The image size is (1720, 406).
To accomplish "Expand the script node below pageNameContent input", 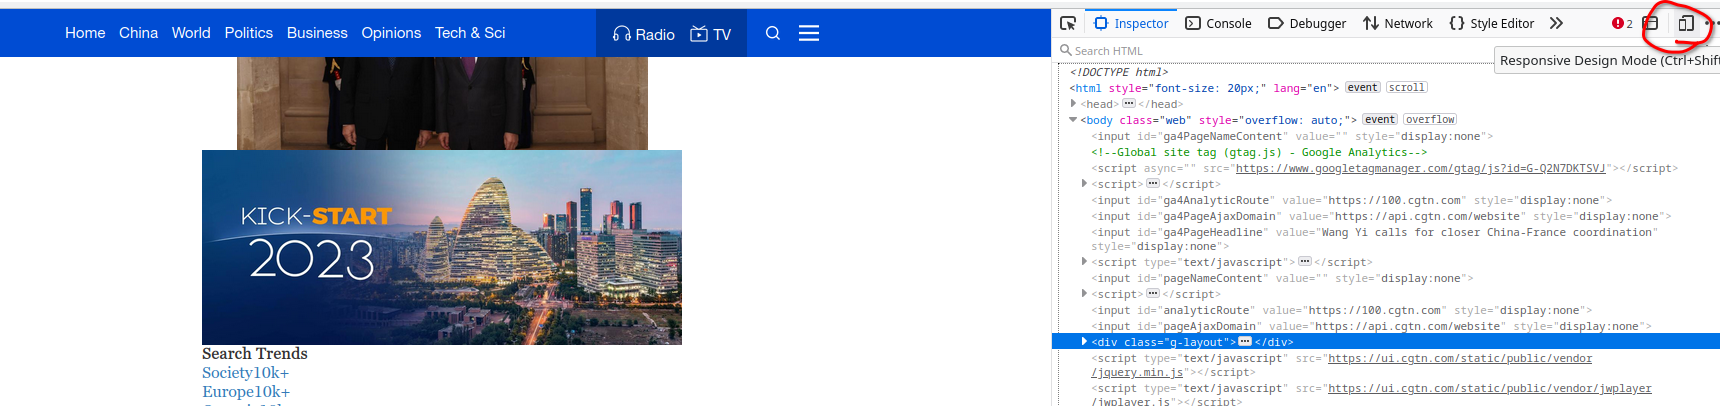I will [1085, 293].
